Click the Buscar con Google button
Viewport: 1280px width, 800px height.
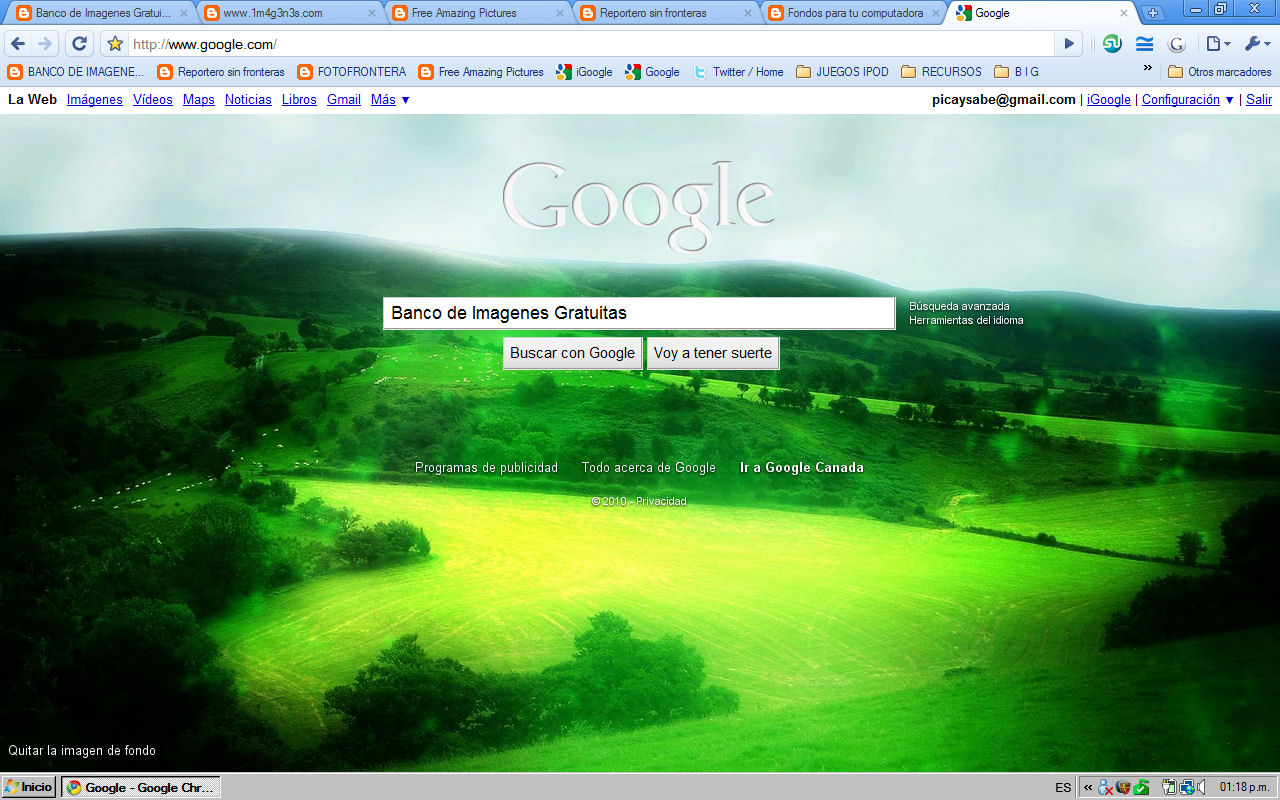[x=572, y=353]
